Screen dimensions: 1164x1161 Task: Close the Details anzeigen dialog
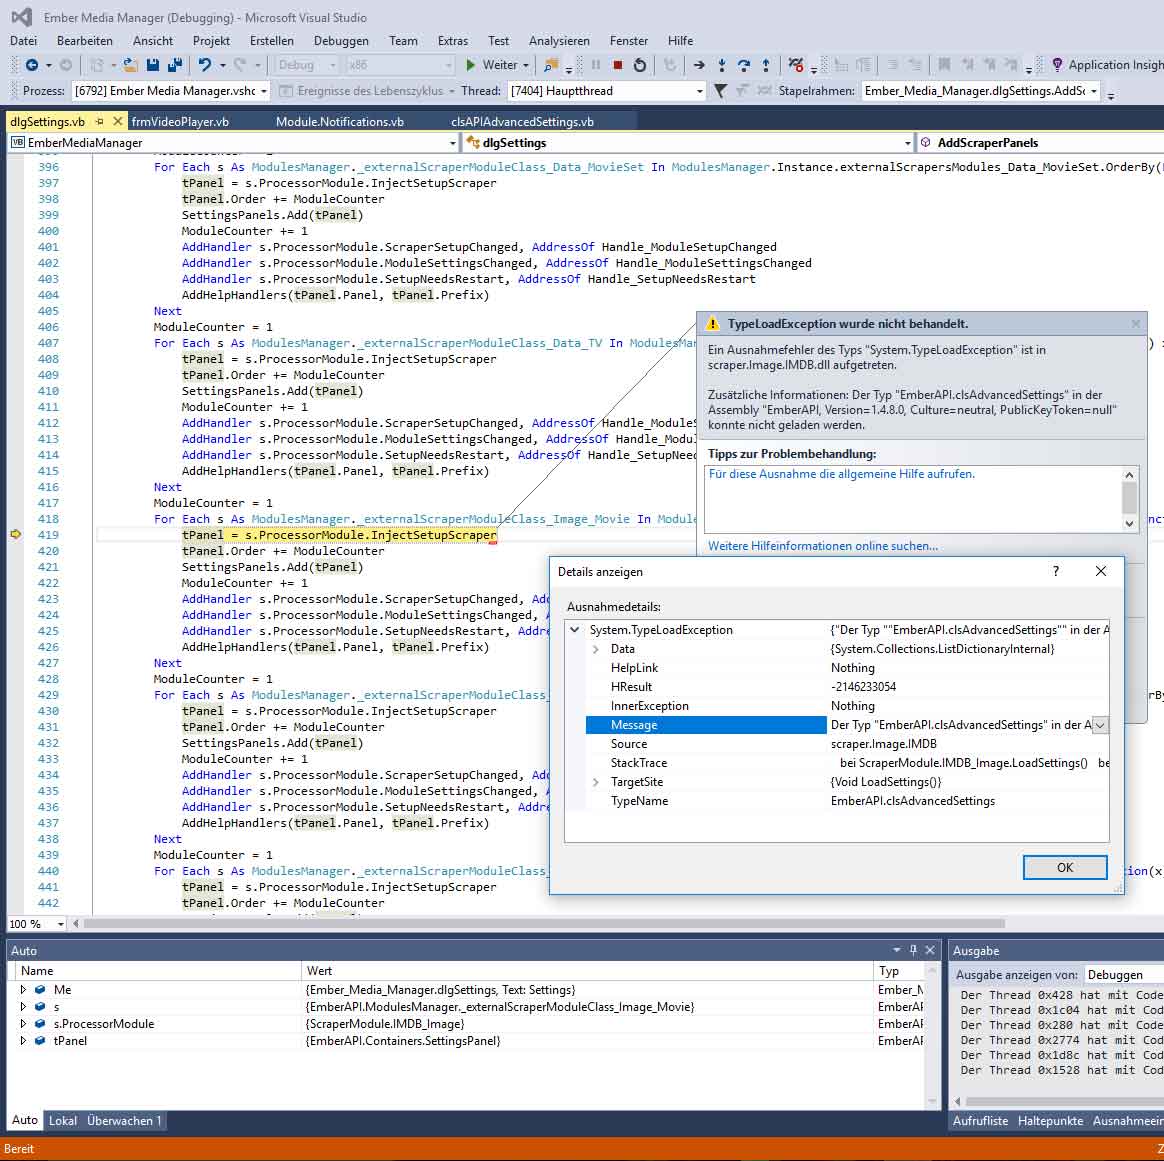1101,571
